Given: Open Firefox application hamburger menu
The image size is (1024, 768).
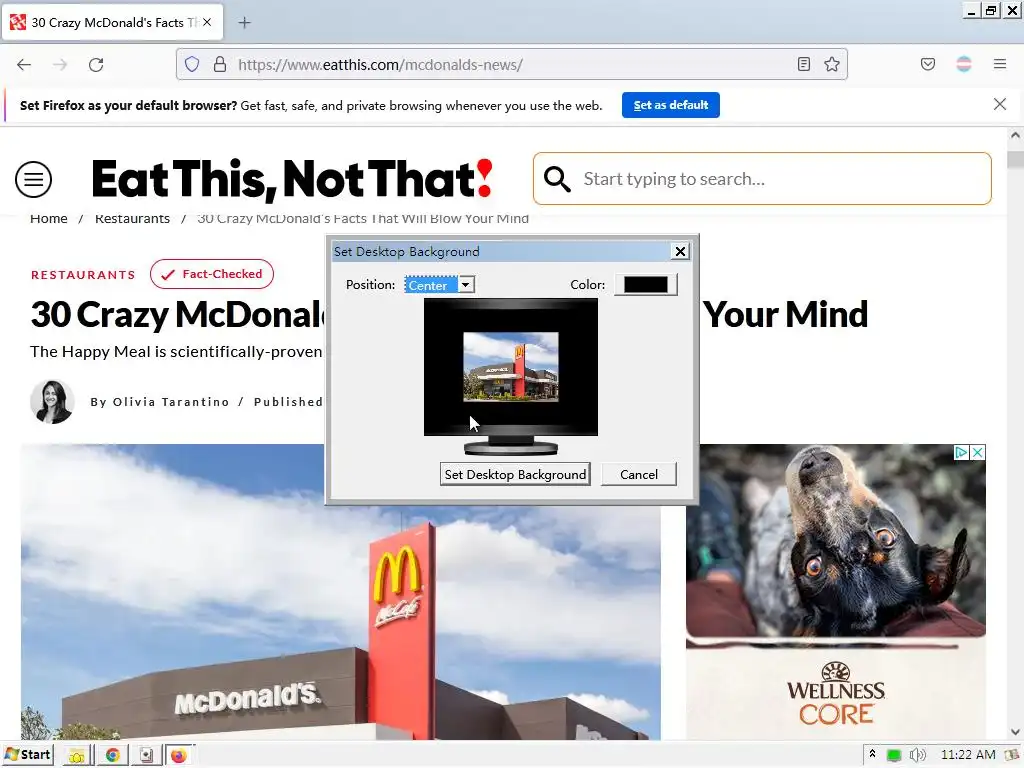Looking at the screenshot, I should [1000, 64].
